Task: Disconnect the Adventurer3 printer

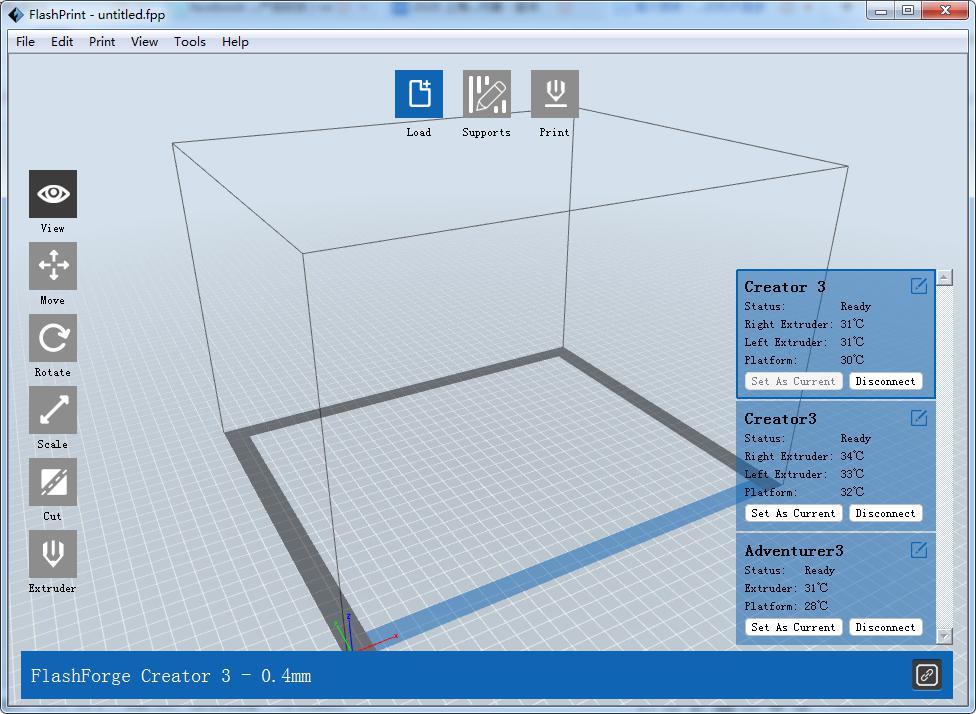Action: click(885, 627)
